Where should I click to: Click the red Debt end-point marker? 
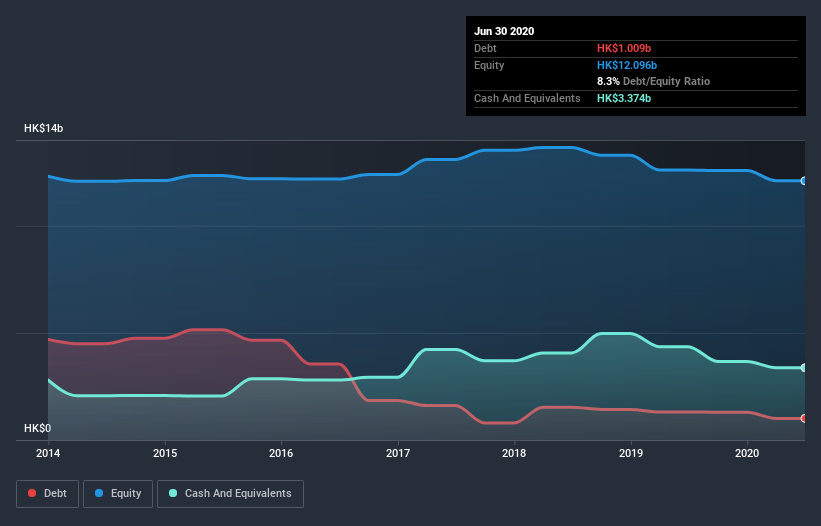804,418
